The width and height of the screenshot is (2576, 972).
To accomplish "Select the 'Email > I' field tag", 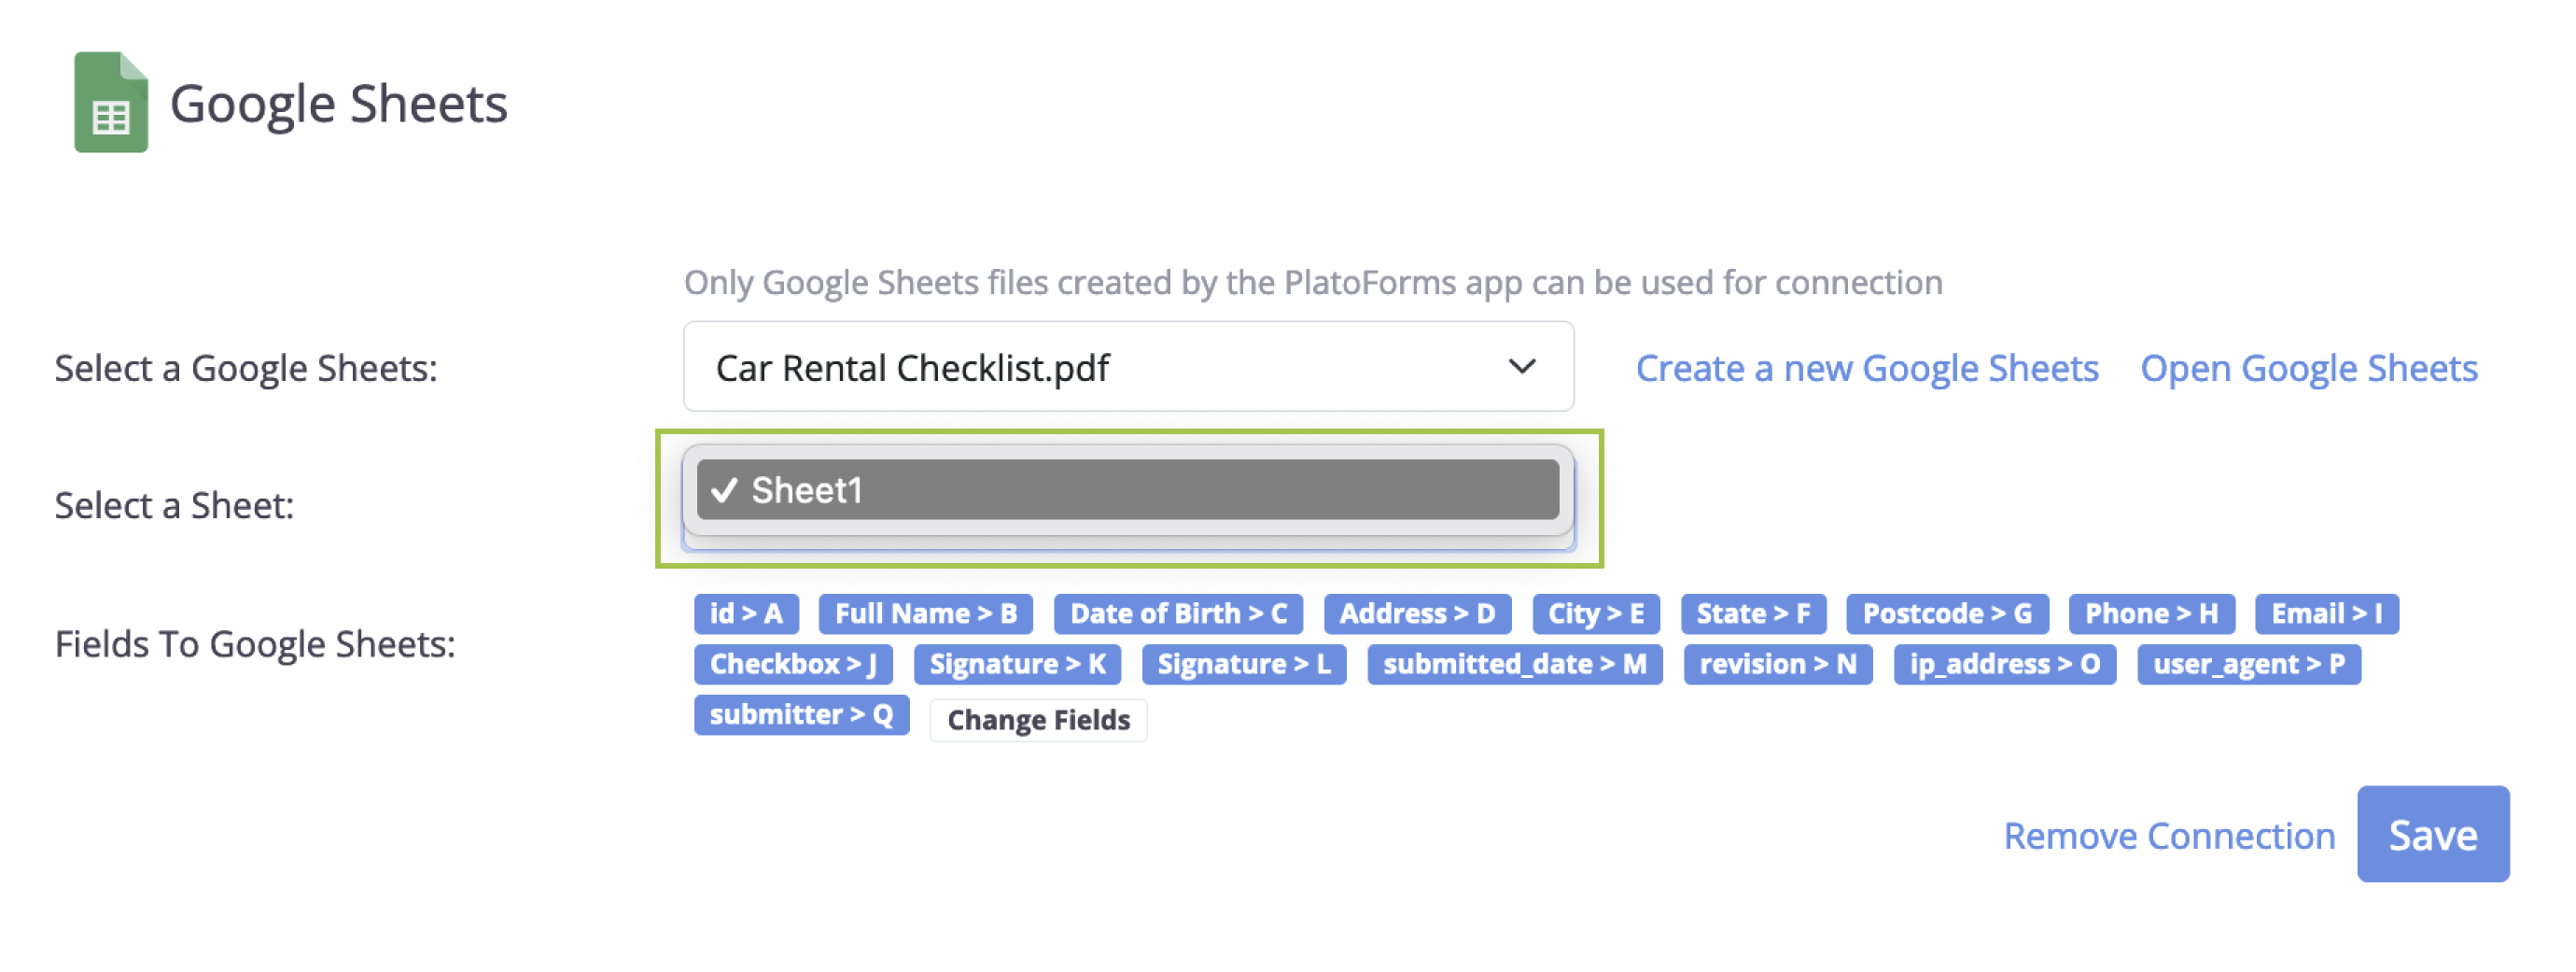I will pos(2325,614).
